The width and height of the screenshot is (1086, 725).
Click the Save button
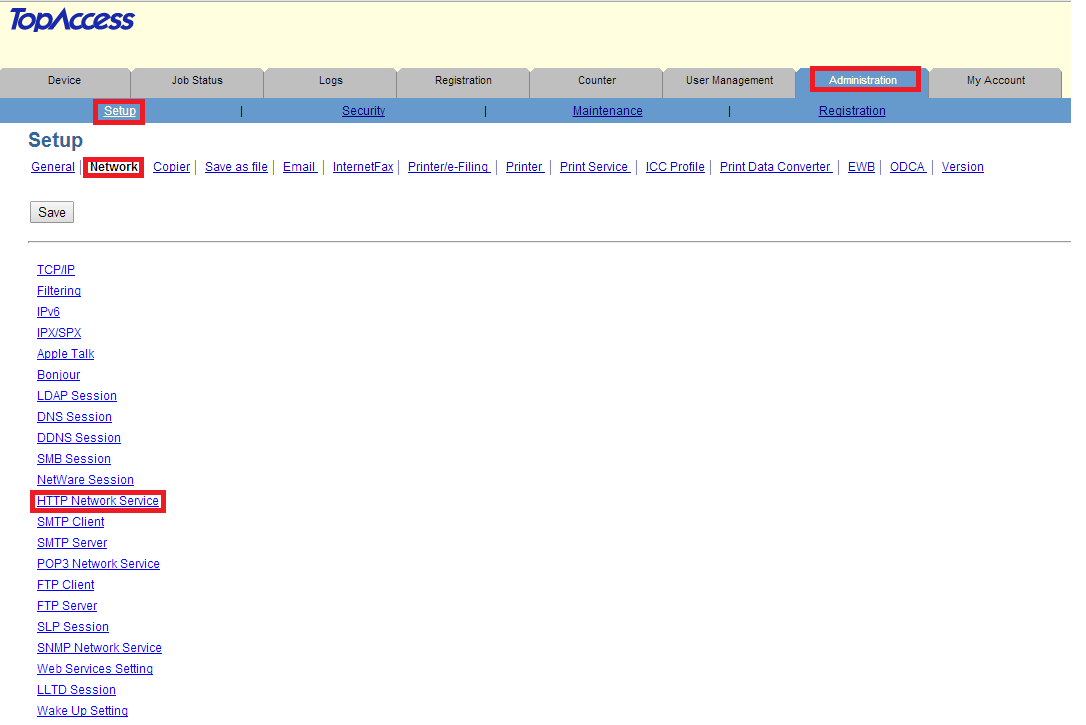pyautogui.click(x=51, y=211)
